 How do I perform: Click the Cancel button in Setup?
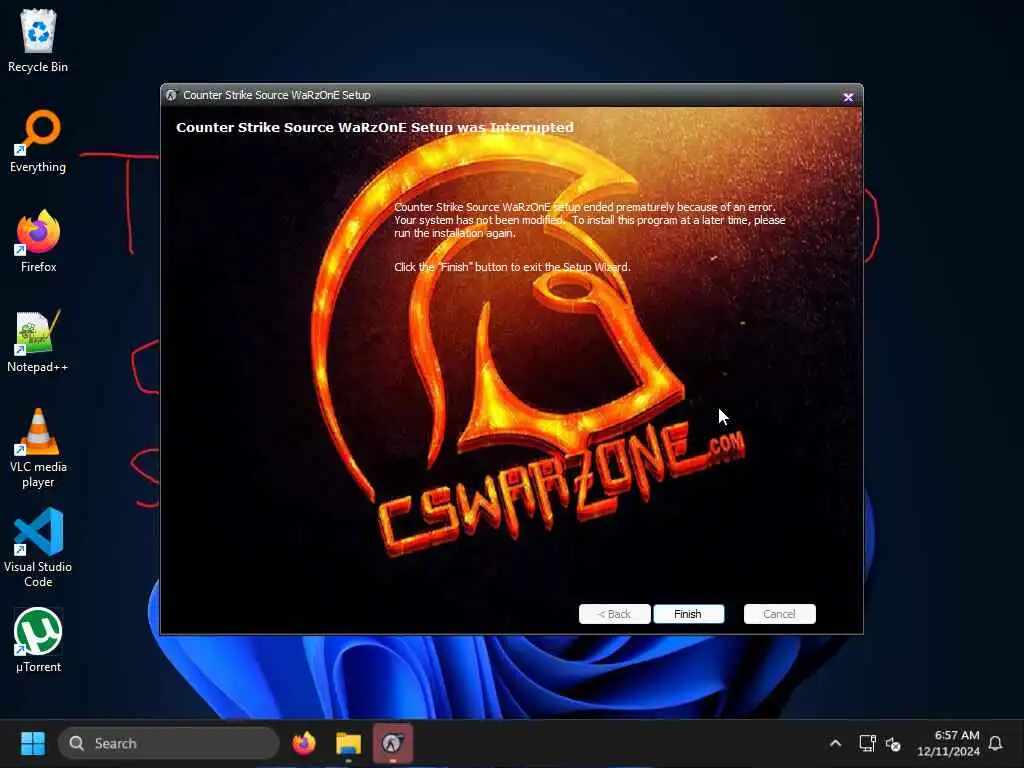coord(779,614)
